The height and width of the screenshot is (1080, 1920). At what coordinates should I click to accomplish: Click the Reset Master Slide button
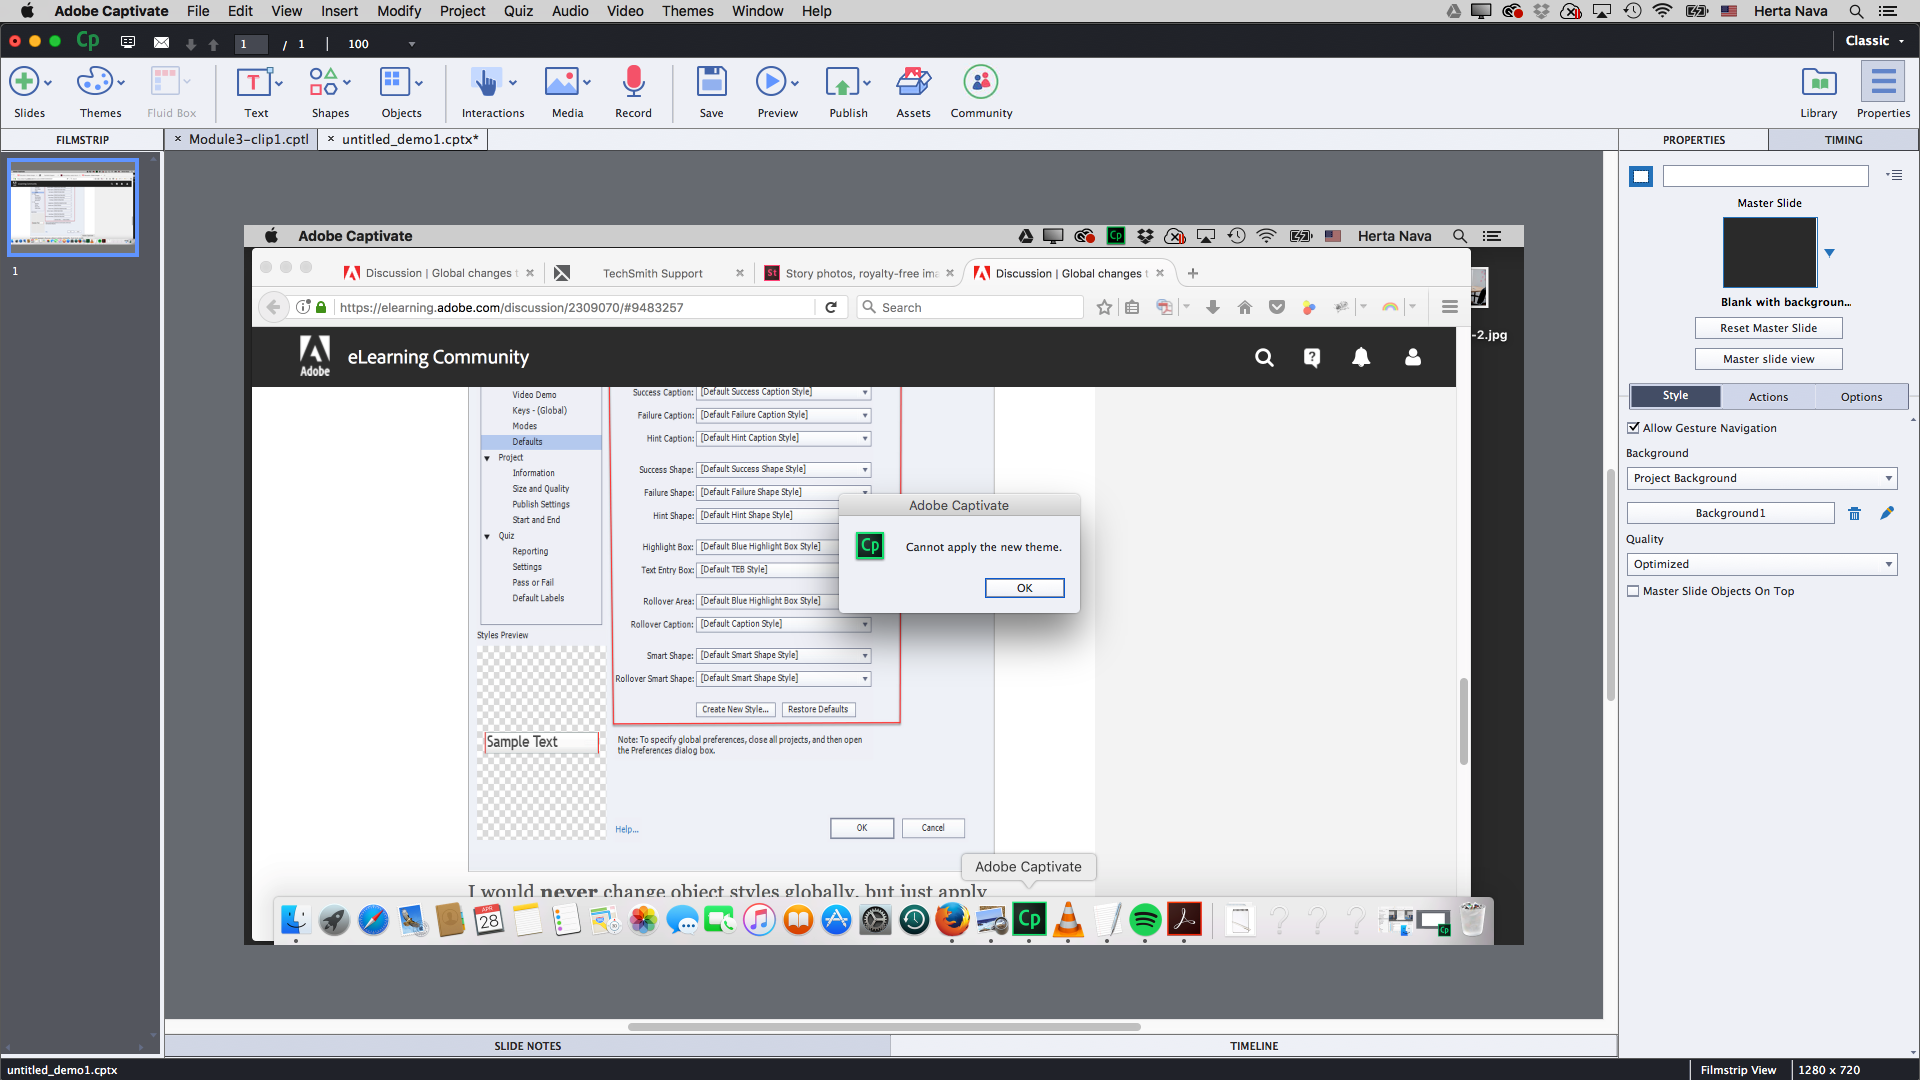pos(1768,328)
